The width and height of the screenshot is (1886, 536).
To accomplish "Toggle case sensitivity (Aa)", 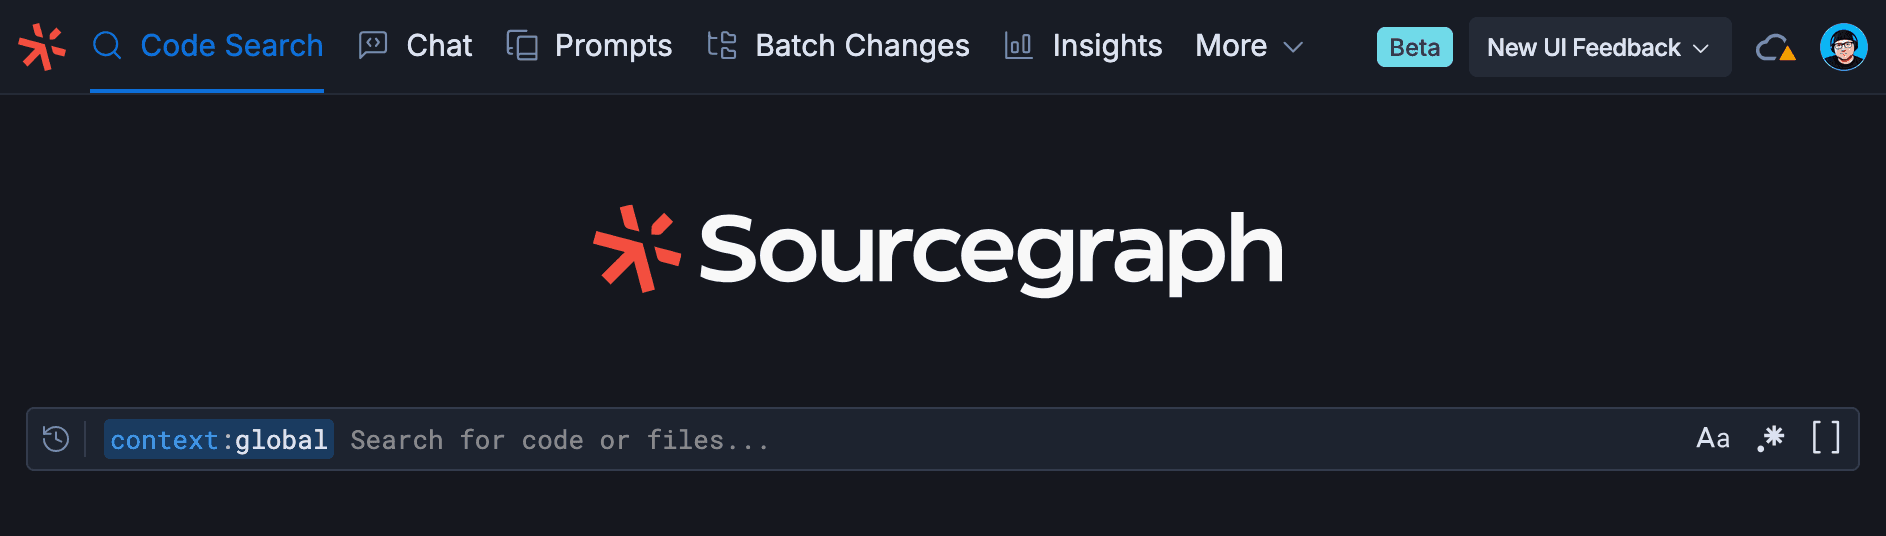I will (x=1713, y=438).
